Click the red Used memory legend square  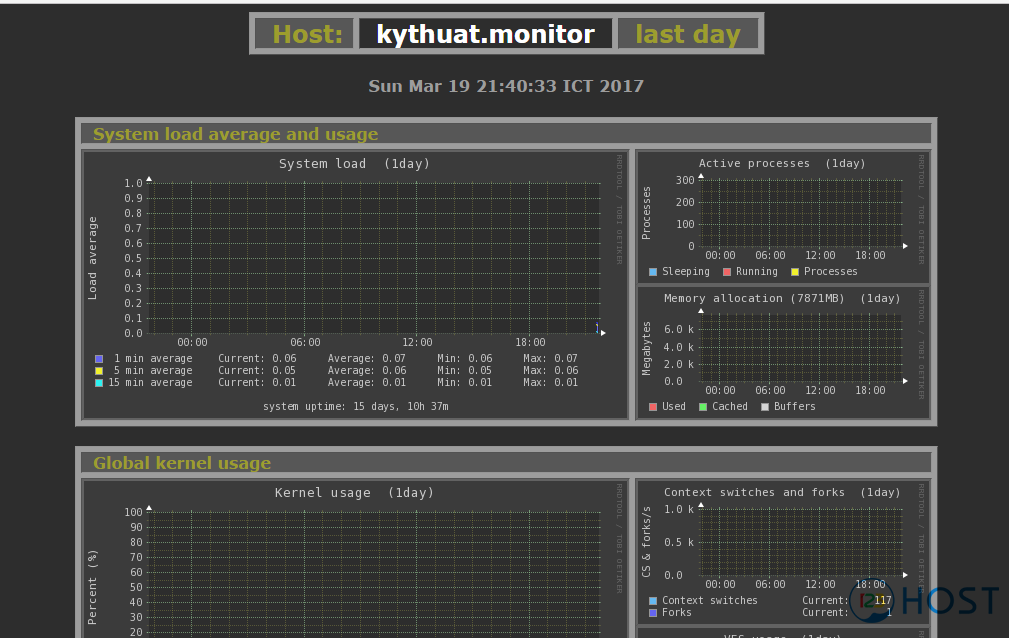655,406
